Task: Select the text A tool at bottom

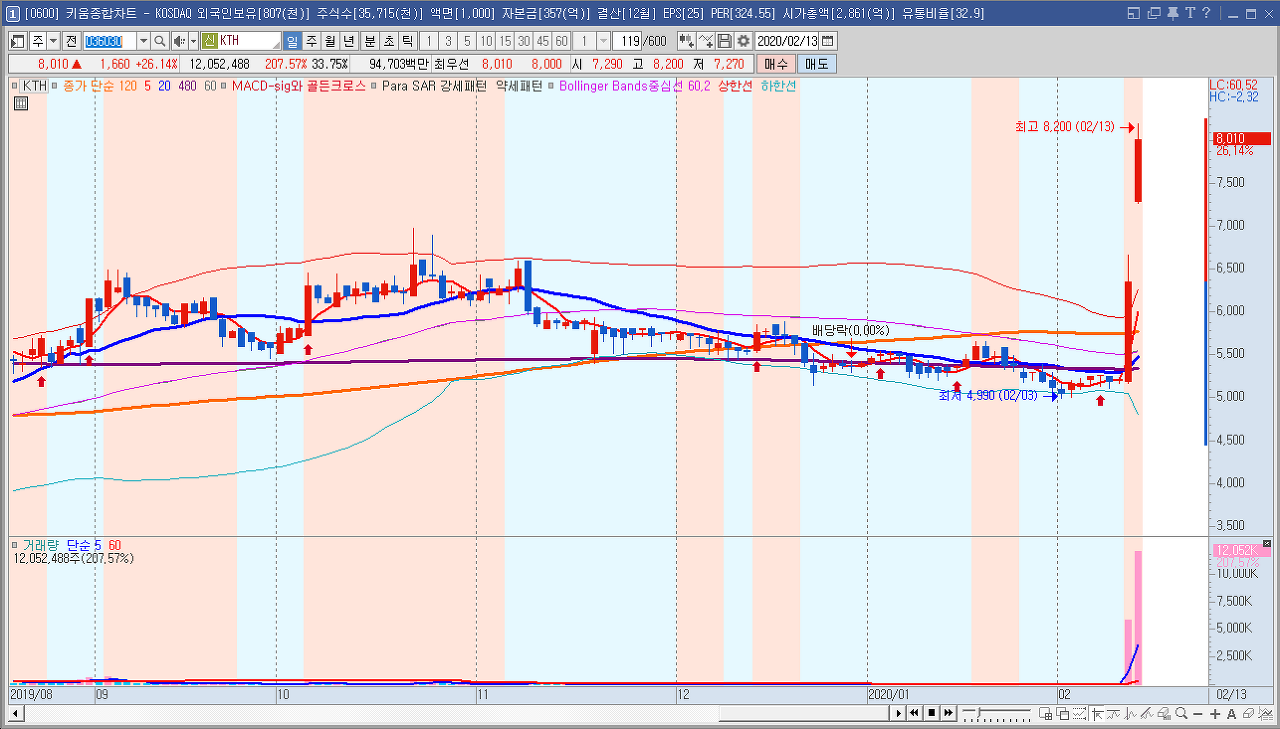Action: (x=1230, y=713)
